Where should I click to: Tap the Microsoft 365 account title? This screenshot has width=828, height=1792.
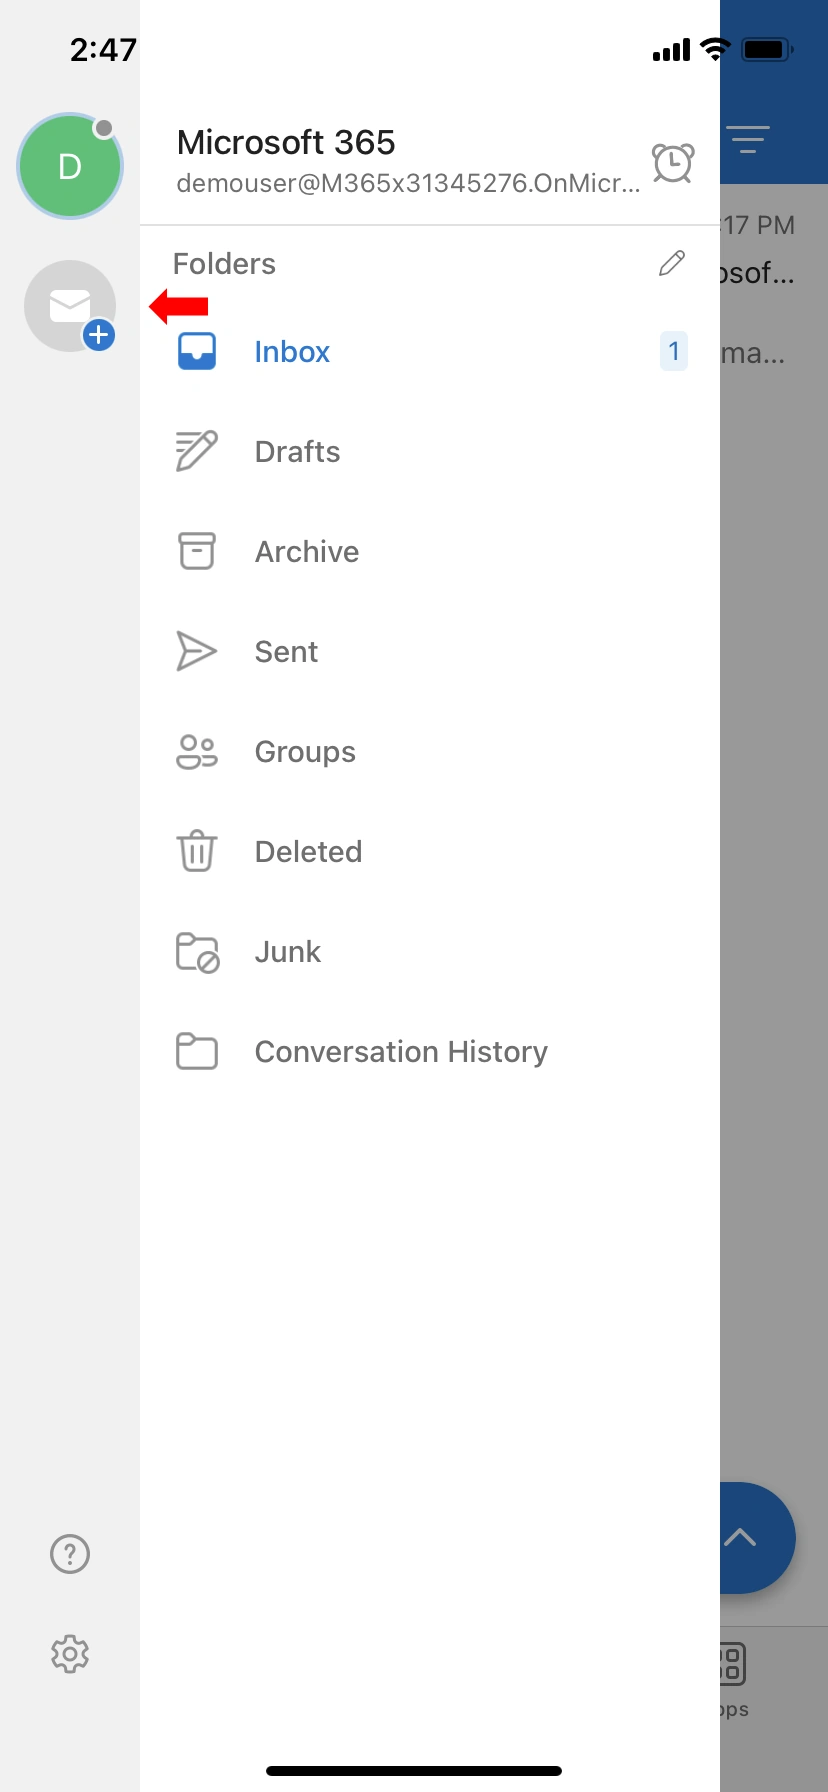pyautogui.click(x=286, y=142)
